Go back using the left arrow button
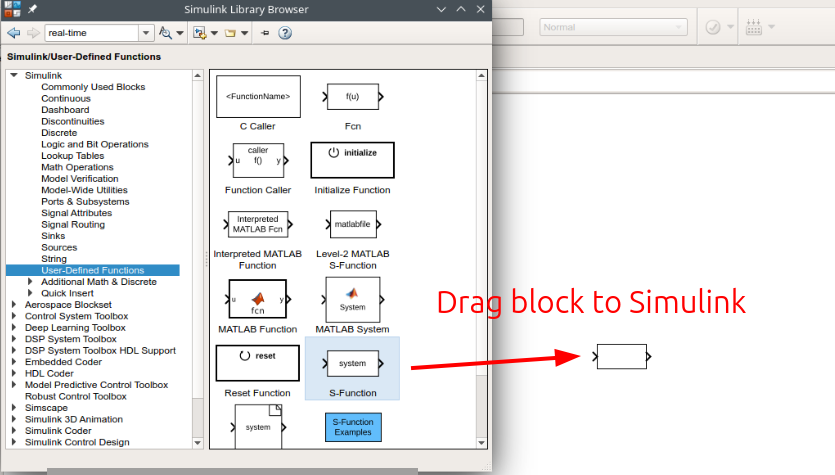Image resolution: width=835 pixels, height=475 pixels. click(x=14, y=33)
